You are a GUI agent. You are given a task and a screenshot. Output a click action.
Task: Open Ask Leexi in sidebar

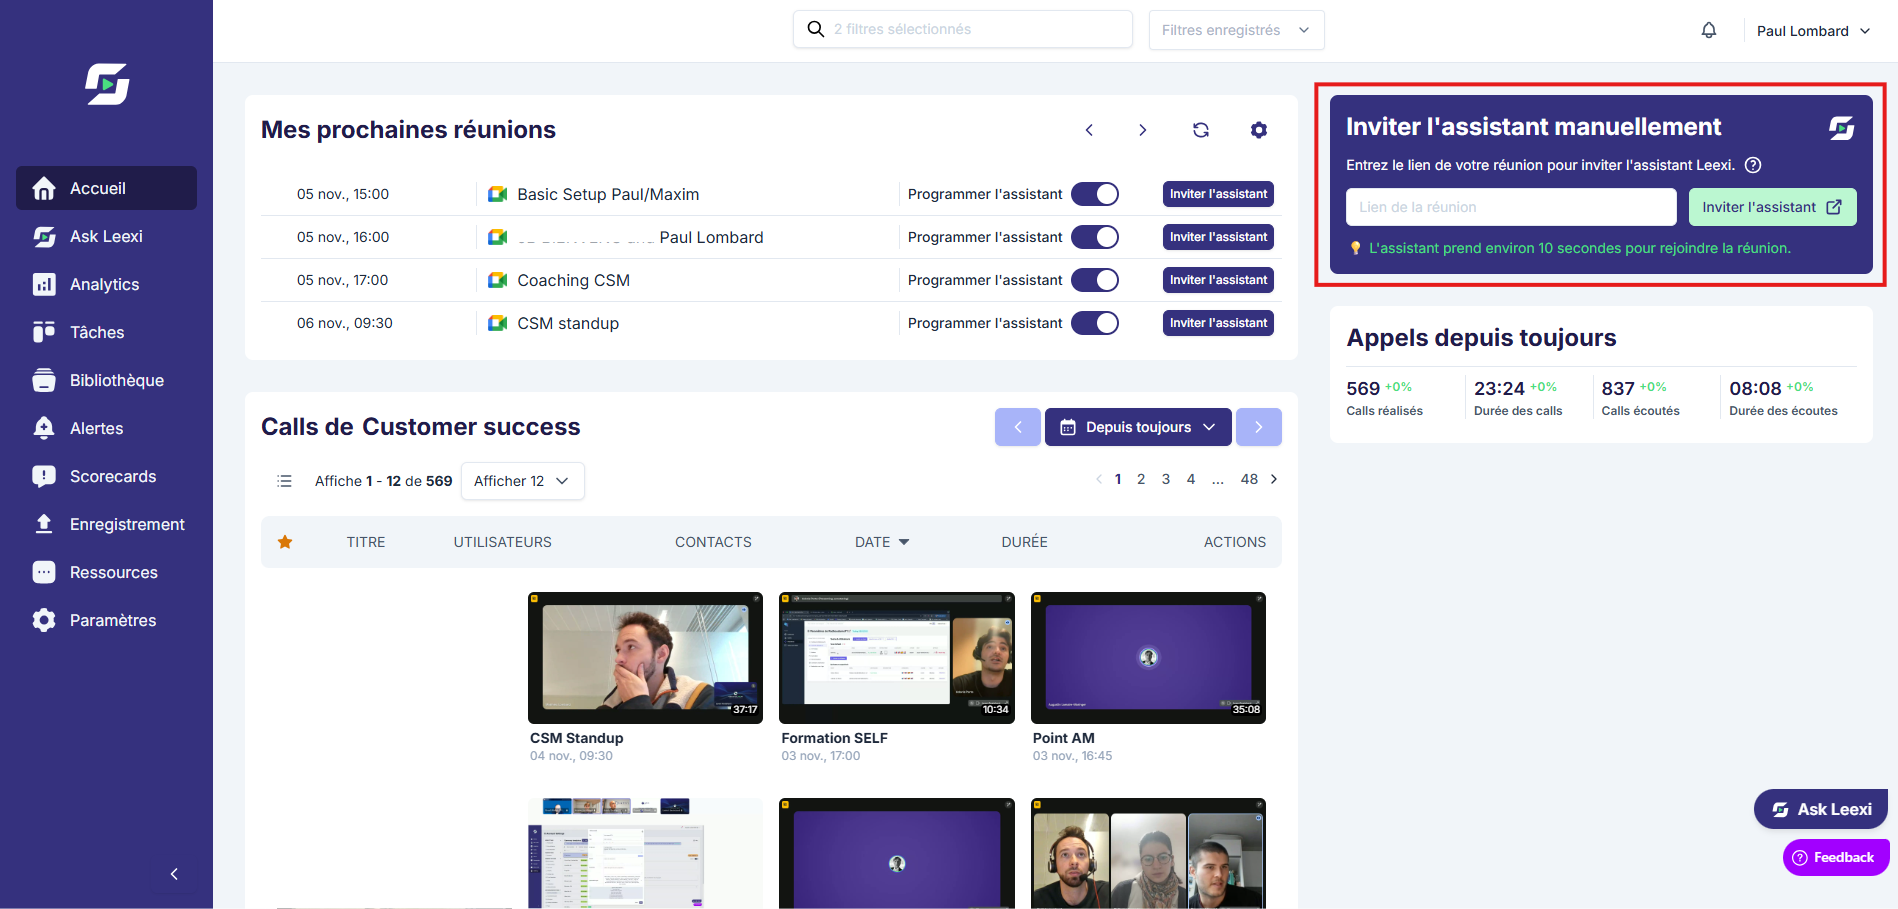point(106,236)
